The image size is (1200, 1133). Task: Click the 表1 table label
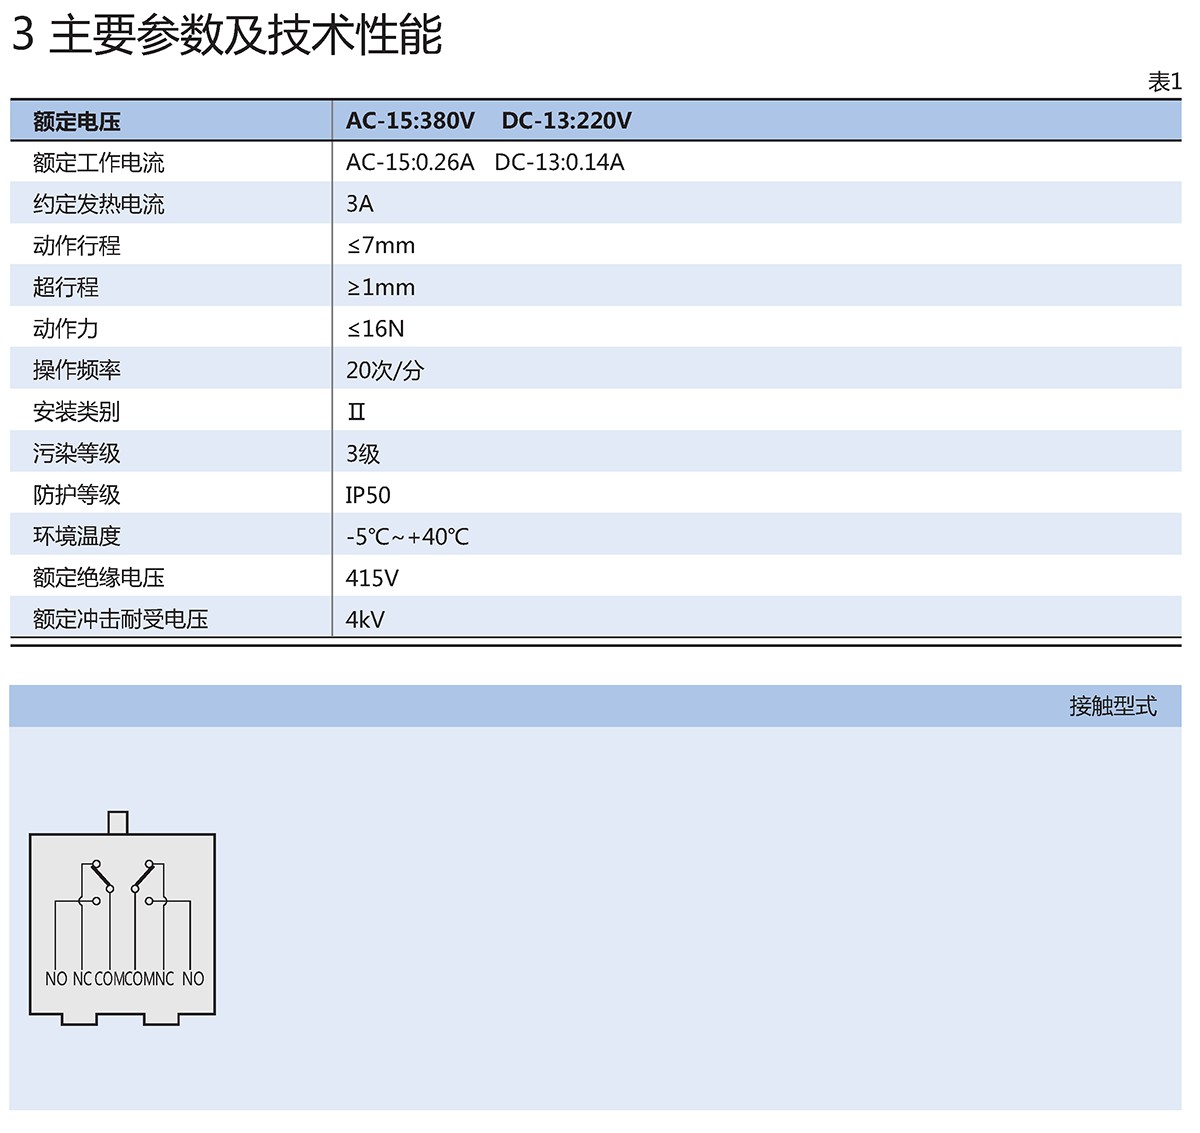1164,82
